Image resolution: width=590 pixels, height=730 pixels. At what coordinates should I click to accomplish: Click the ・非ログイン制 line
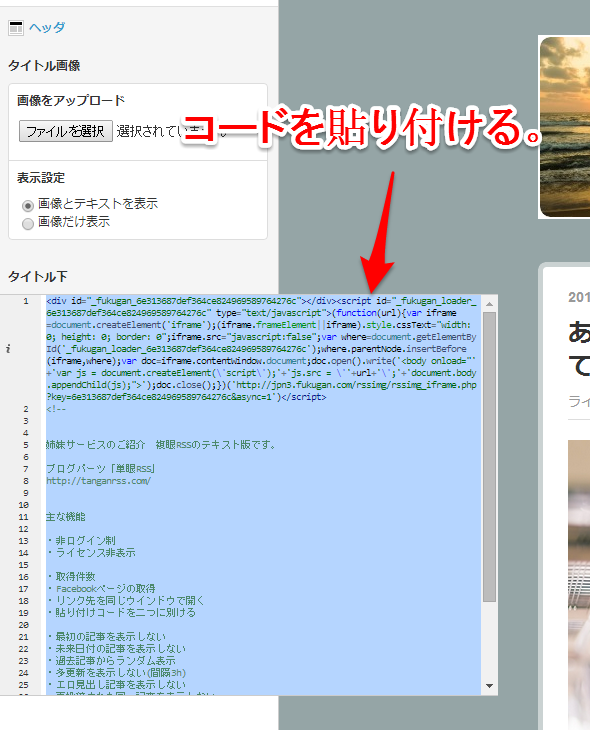pos(81,541)
